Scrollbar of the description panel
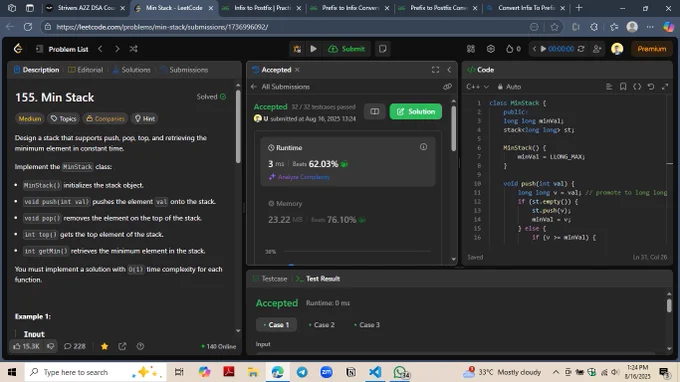 pos(238,126)
